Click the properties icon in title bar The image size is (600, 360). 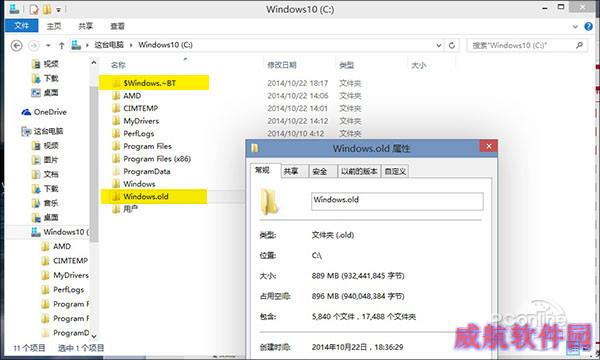[x=34, y=9]
